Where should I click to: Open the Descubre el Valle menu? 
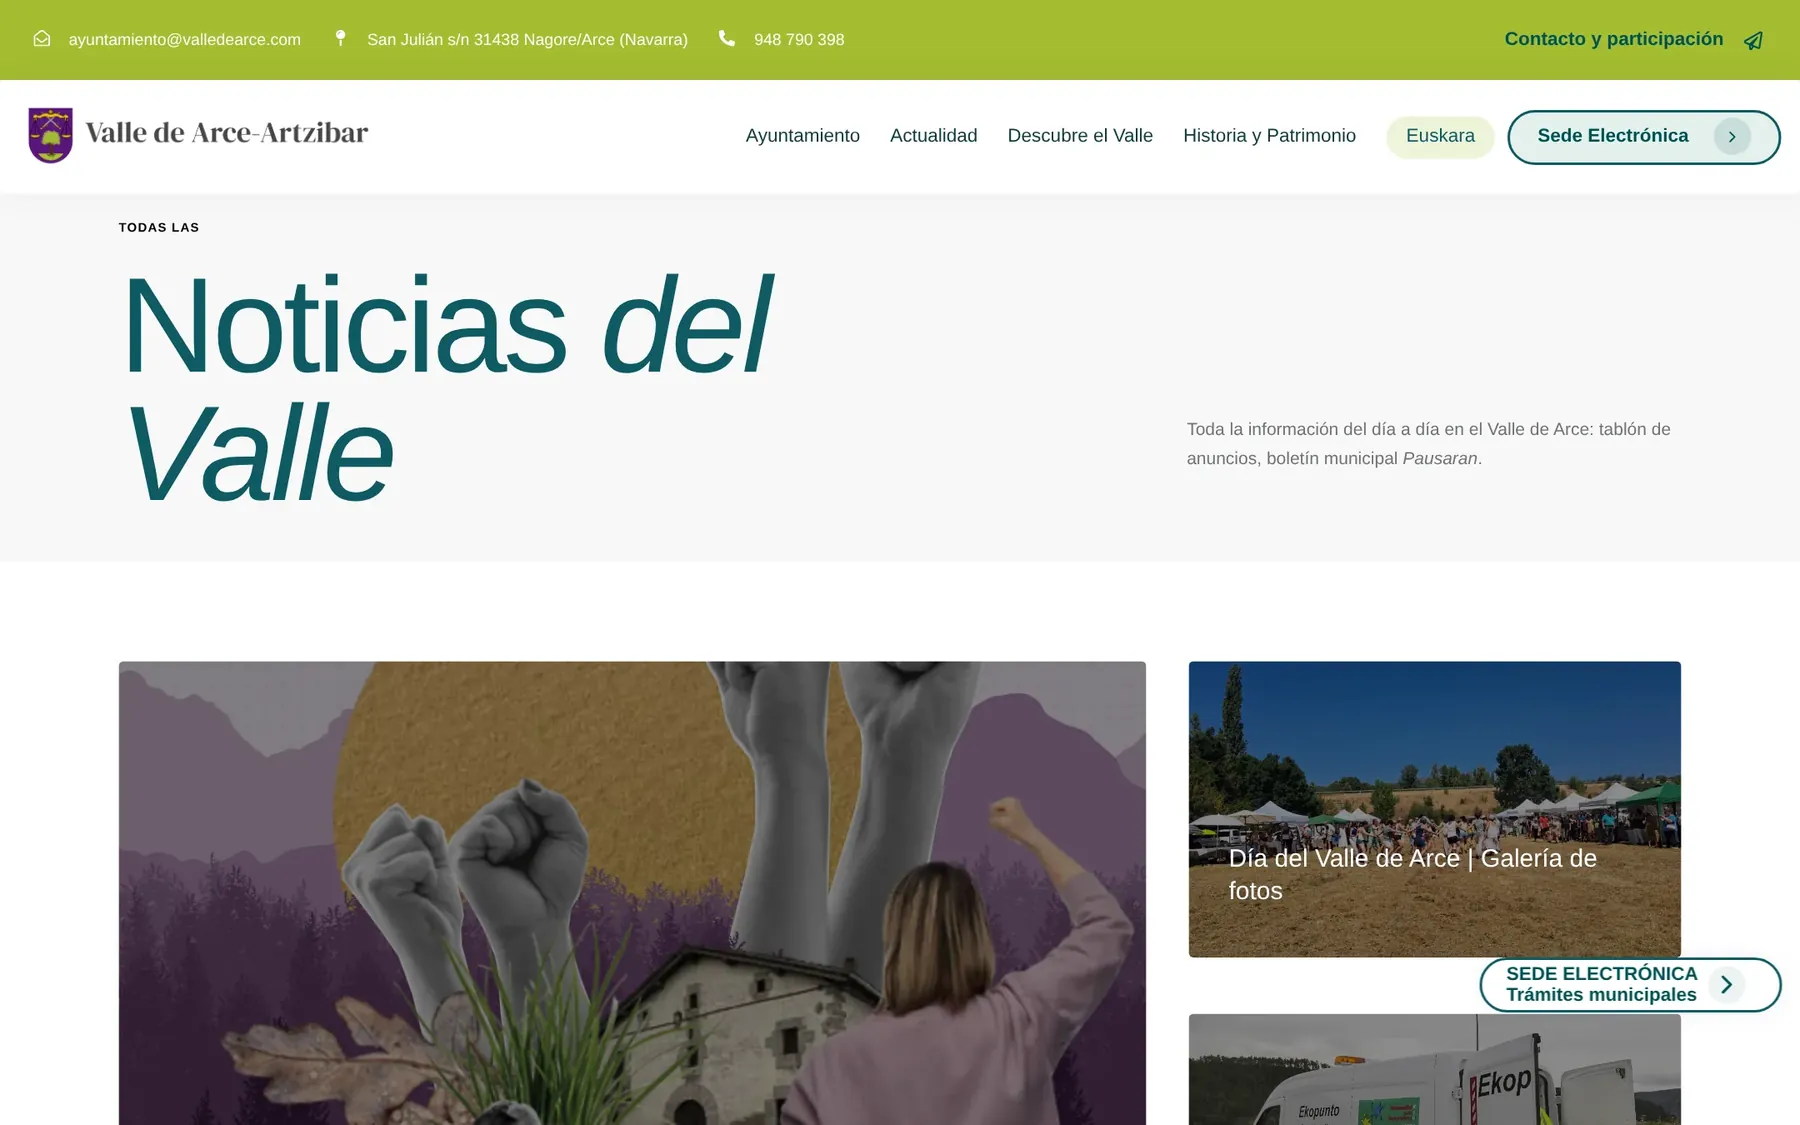tap(1080, 135)
